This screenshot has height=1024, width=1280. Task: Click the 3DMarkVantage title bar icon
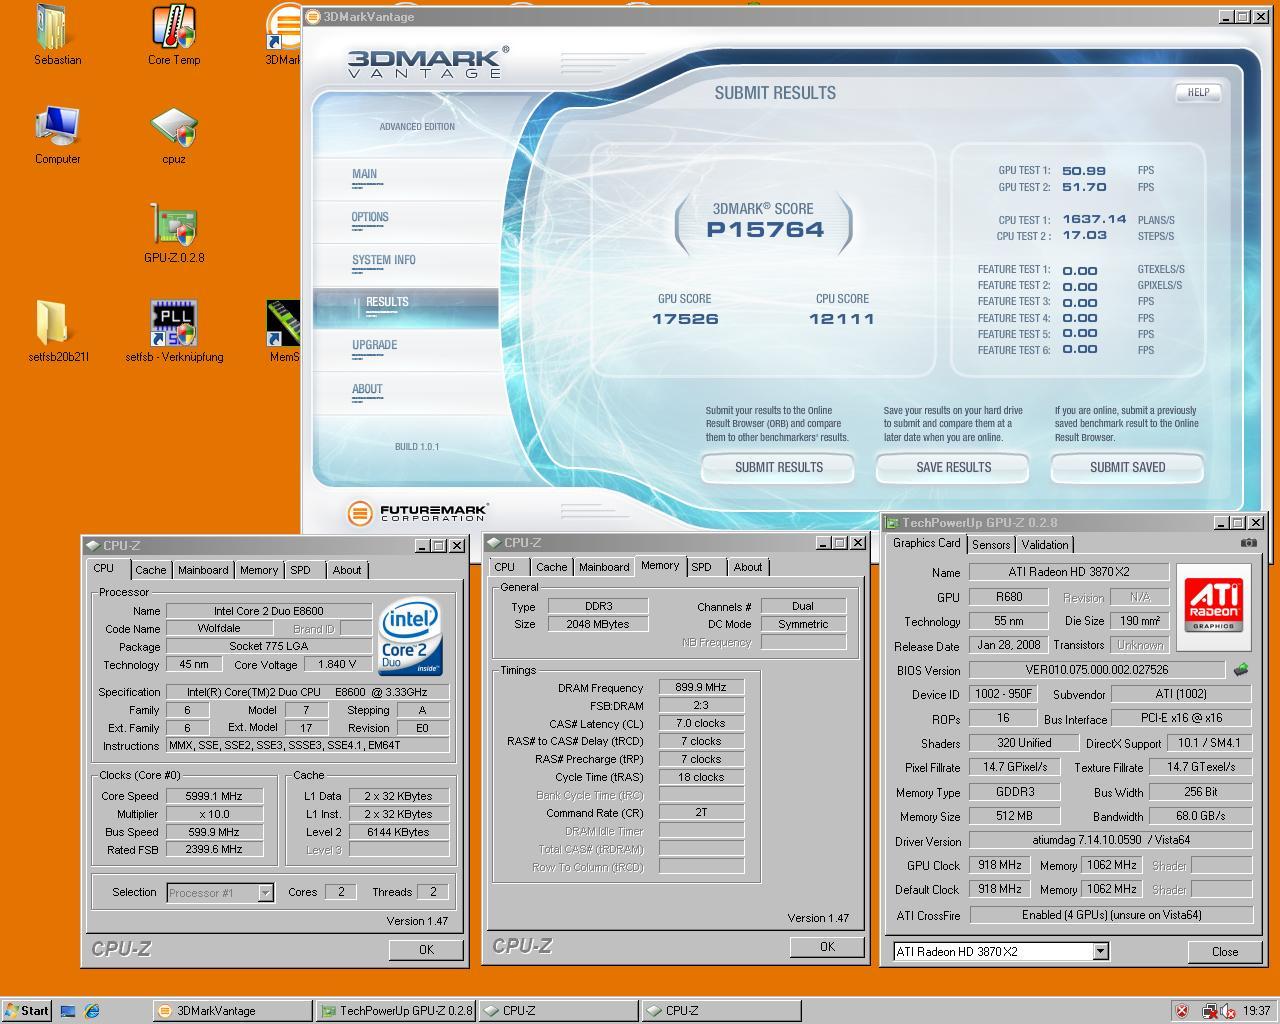pyautogui.click(x=313, y=17)
